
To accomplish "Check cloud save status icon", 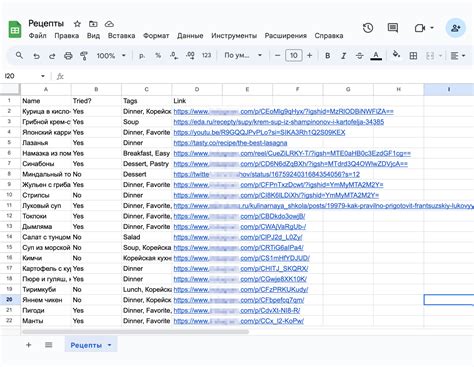I will pyautogui.click(x=109, y=24).
